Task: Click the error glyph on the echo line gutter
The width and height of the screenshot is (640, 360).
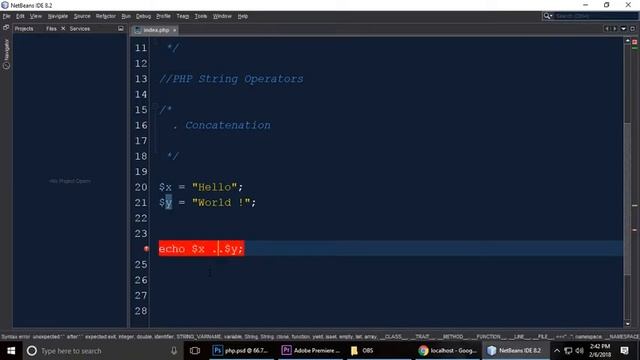Action: click(x=147, y=249)
